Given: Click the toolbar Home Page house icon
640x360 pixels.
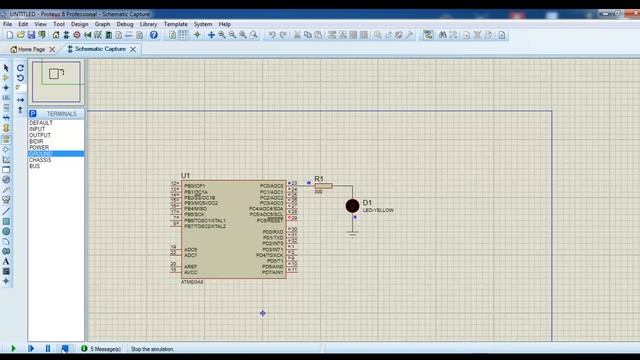Looking at the screenshot, I should pyautogui.click(x=56, y=35).
